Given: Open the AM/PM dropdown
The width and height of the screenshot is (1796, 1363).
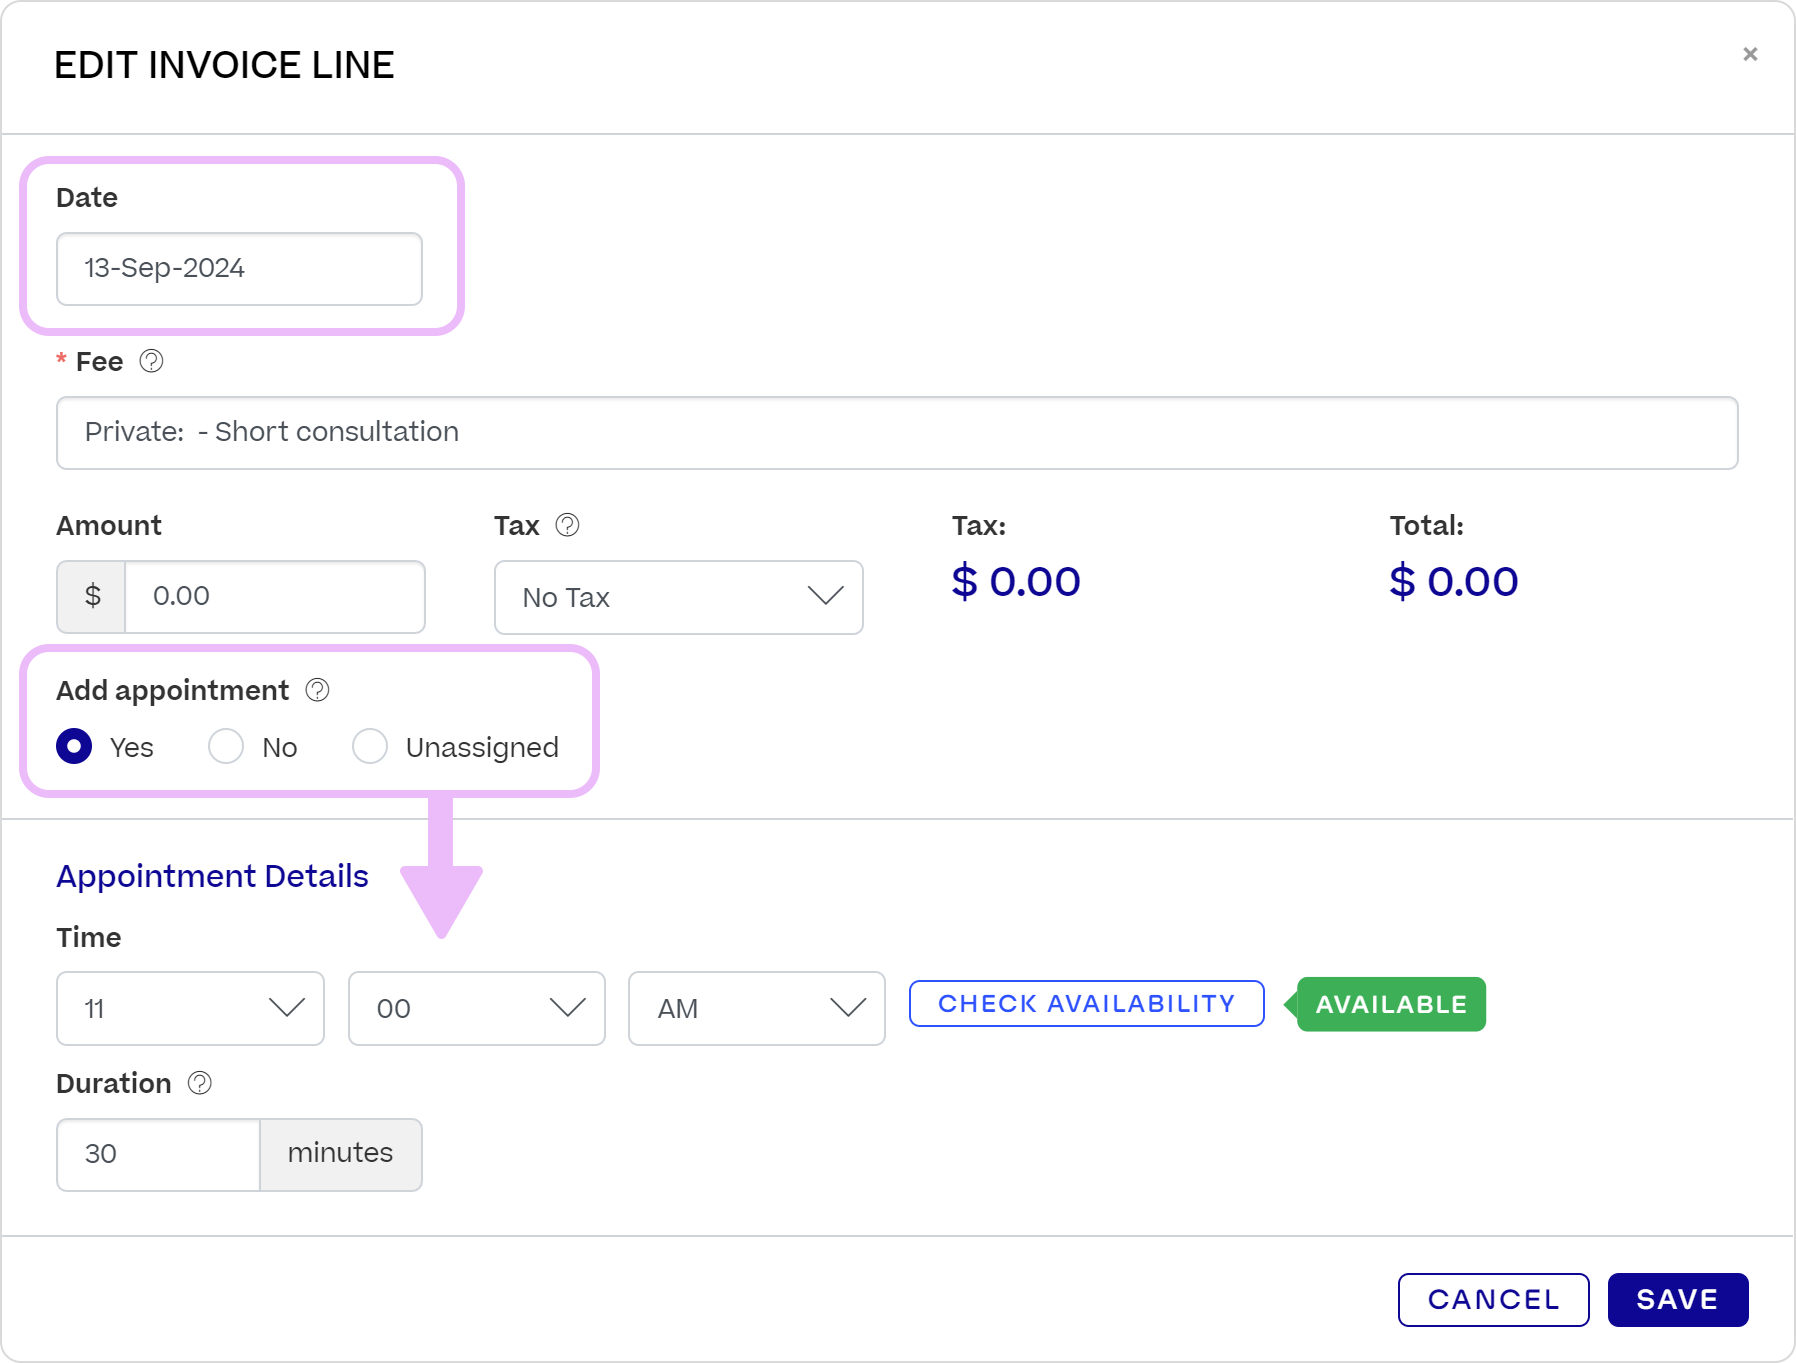Looking at the screenshot, I should pyautogui.click(x=757, y=1008).
